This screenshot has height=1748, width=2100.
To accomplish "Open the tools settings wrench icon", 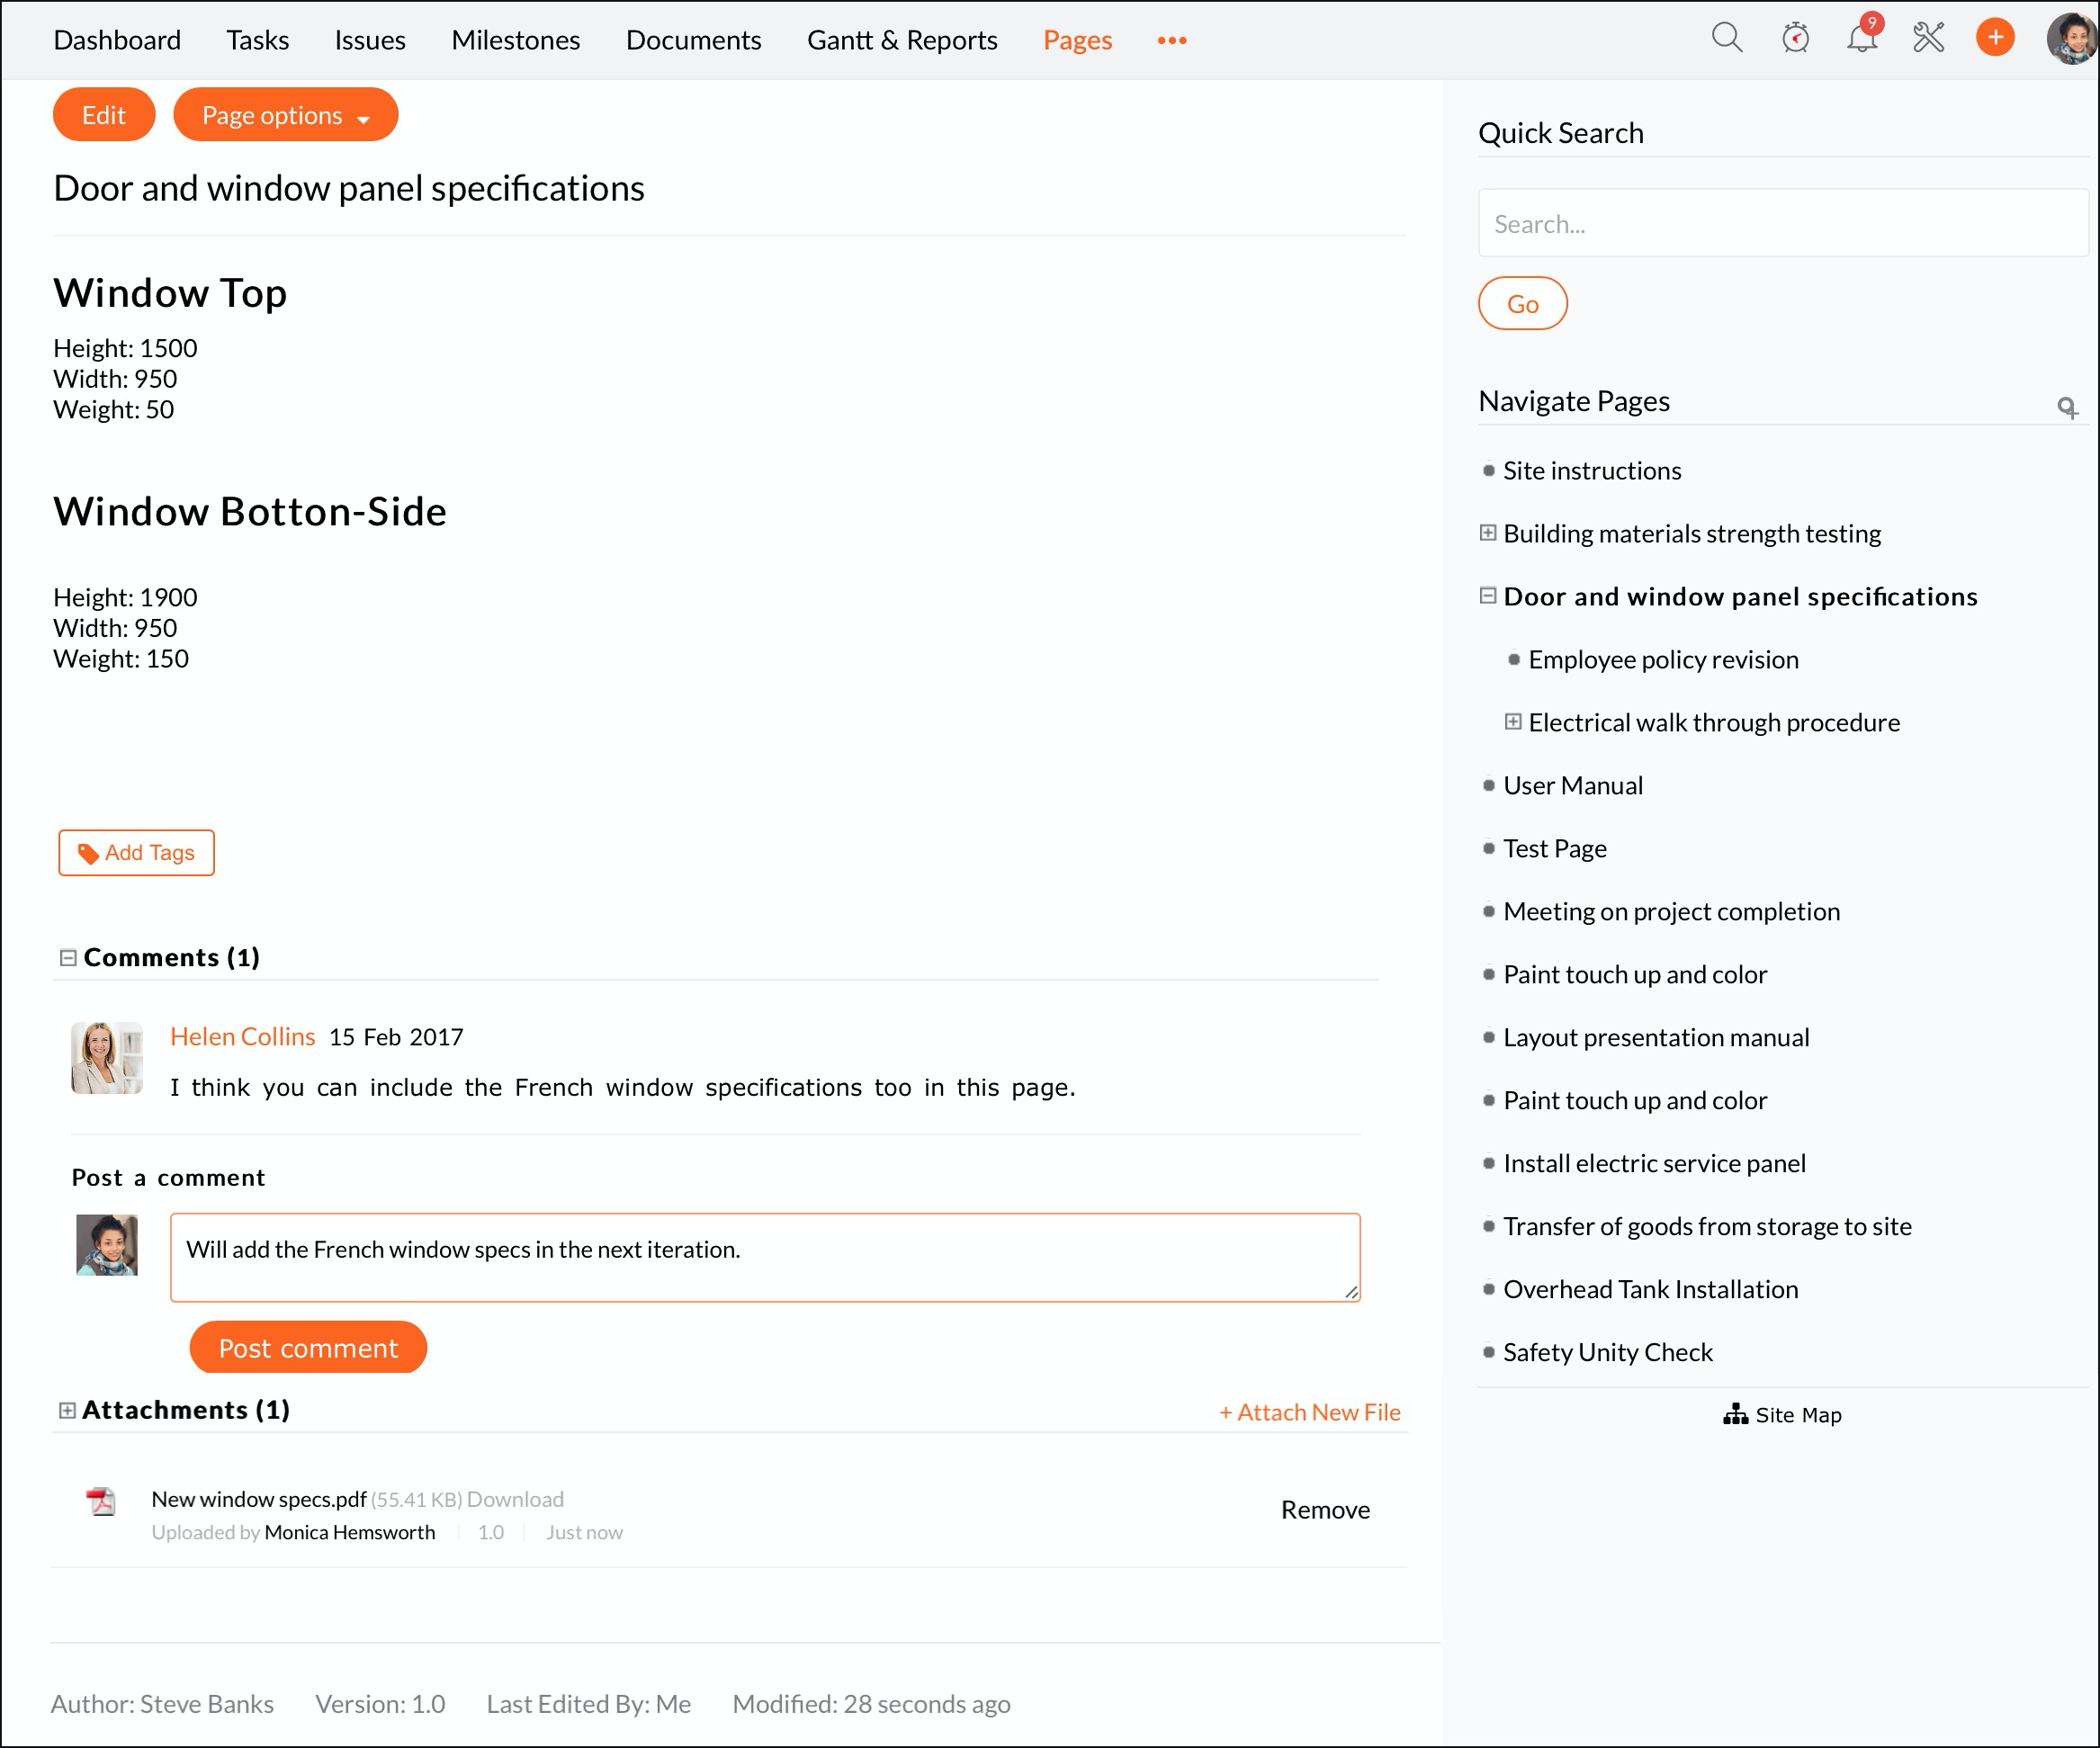I will (x=1928, y=38).
